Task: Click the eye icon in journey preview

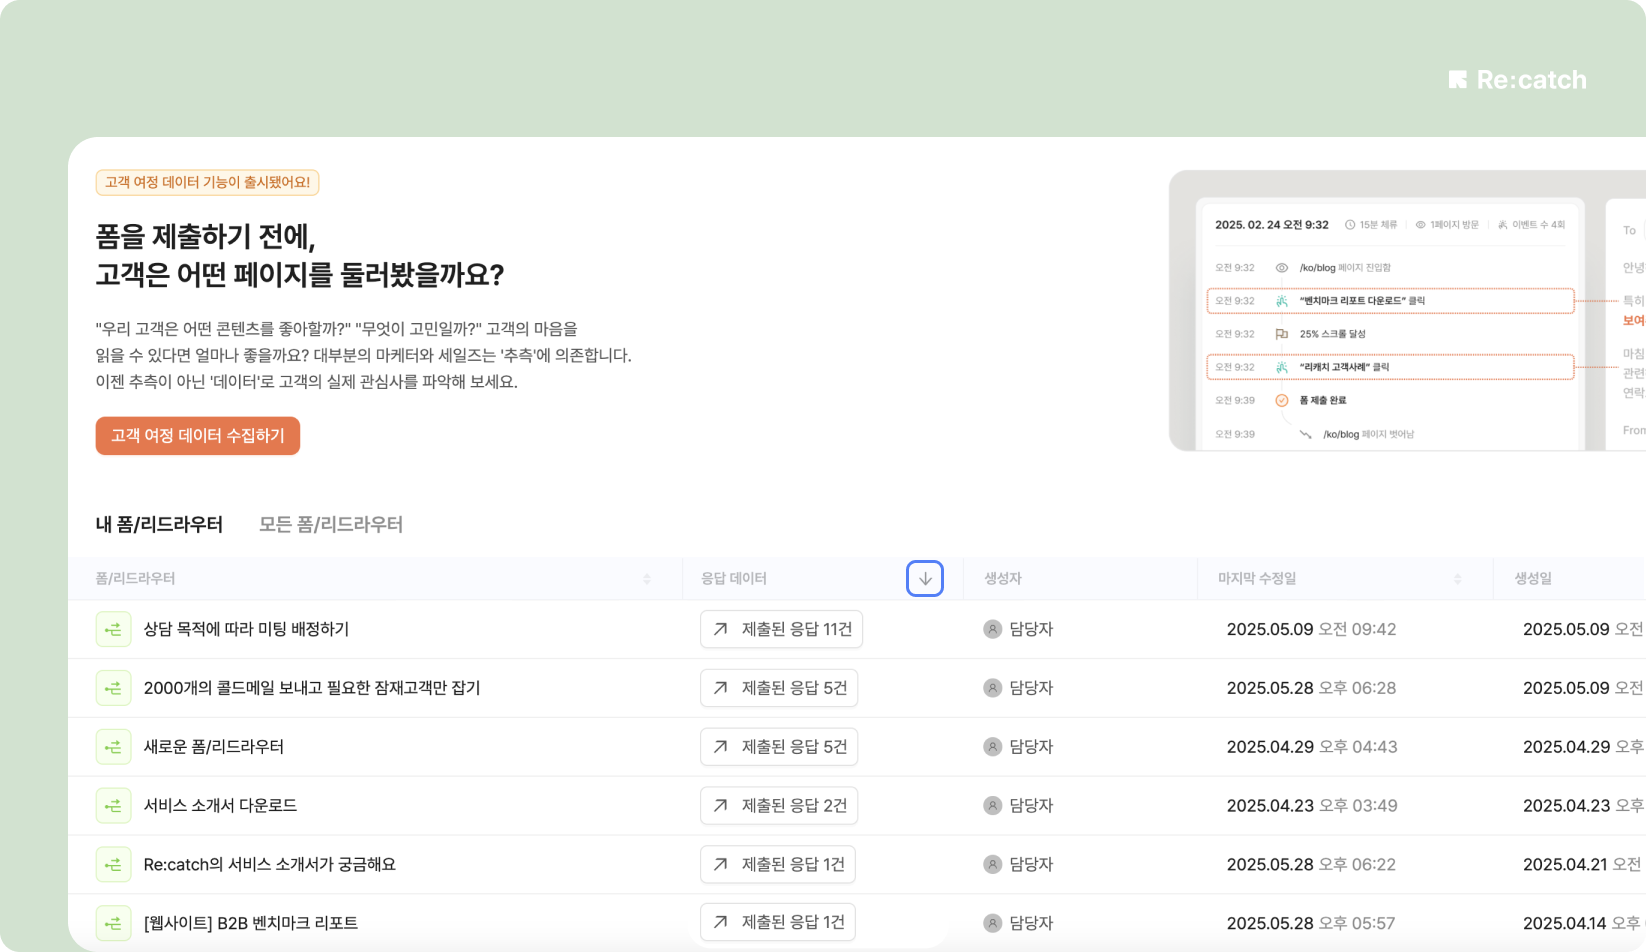Action: coord(1281,268)
